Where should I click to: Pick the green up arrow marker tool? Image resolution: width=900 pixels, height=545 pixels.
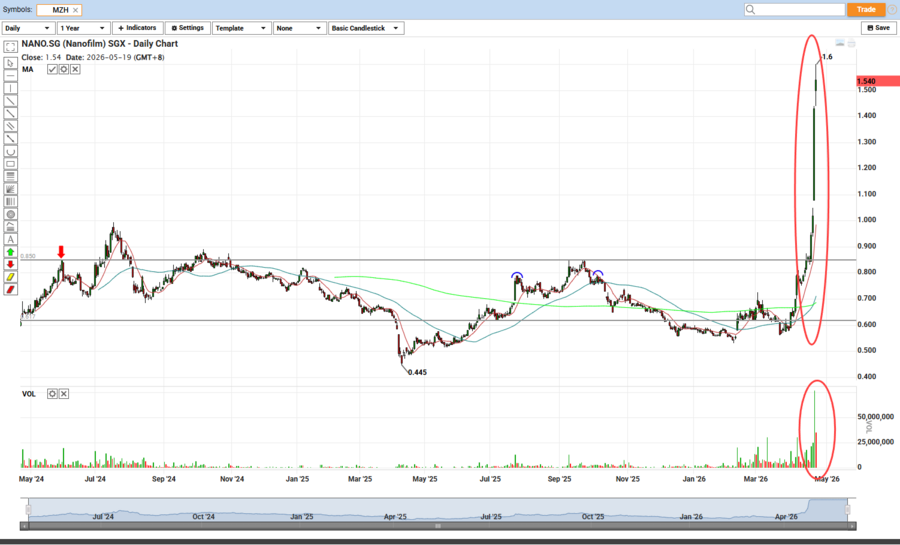[11, 252]
